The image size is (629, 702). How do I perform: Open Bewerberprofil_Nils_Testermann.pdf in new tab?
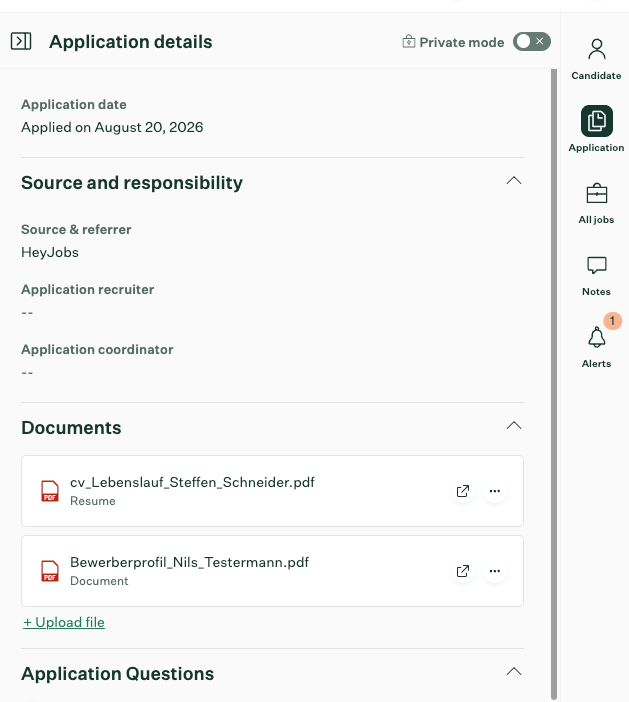[462, 571]
